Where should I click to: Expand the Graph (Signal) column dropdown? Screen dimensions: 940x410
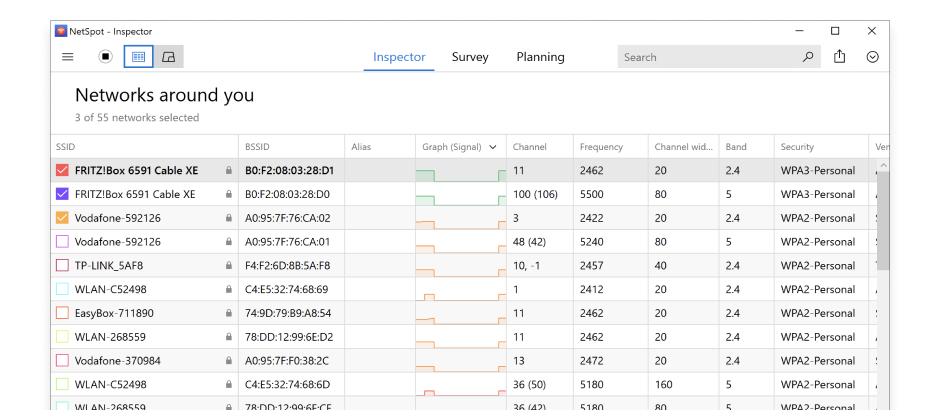(x=492, y=147)
